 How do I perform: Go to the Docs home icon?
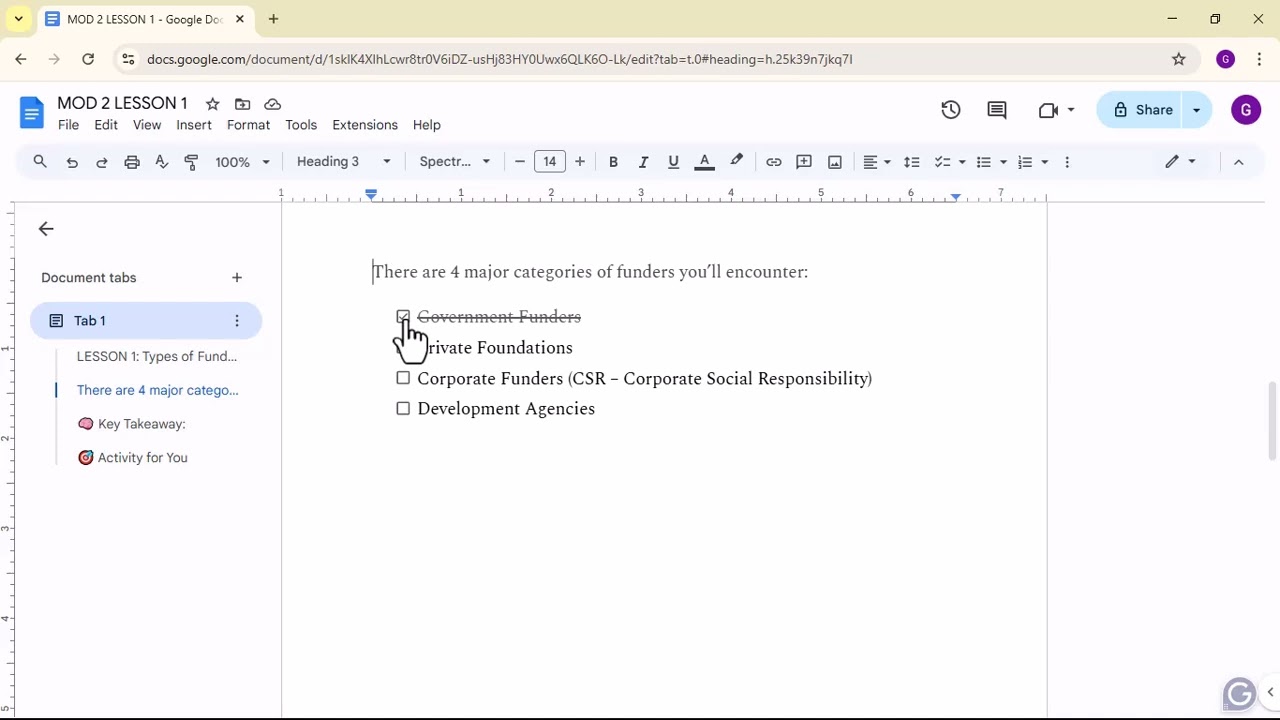32,113
